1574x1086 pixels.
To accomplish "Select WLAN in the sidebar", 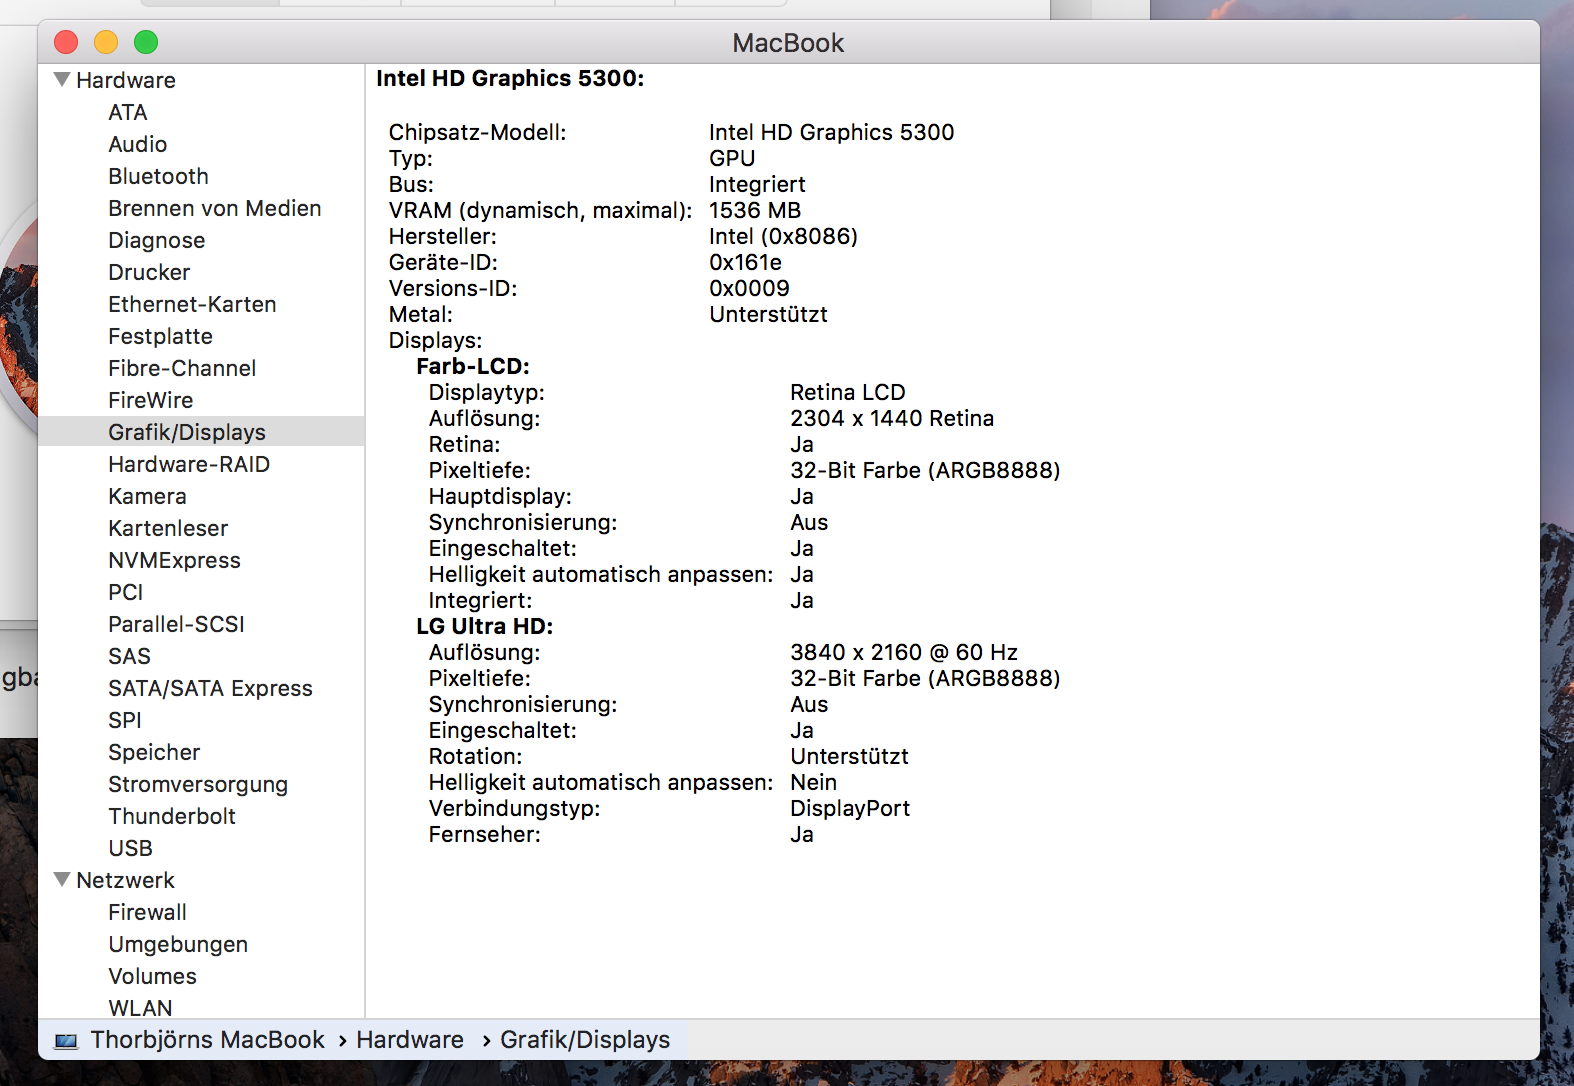I will point(141,1007).
